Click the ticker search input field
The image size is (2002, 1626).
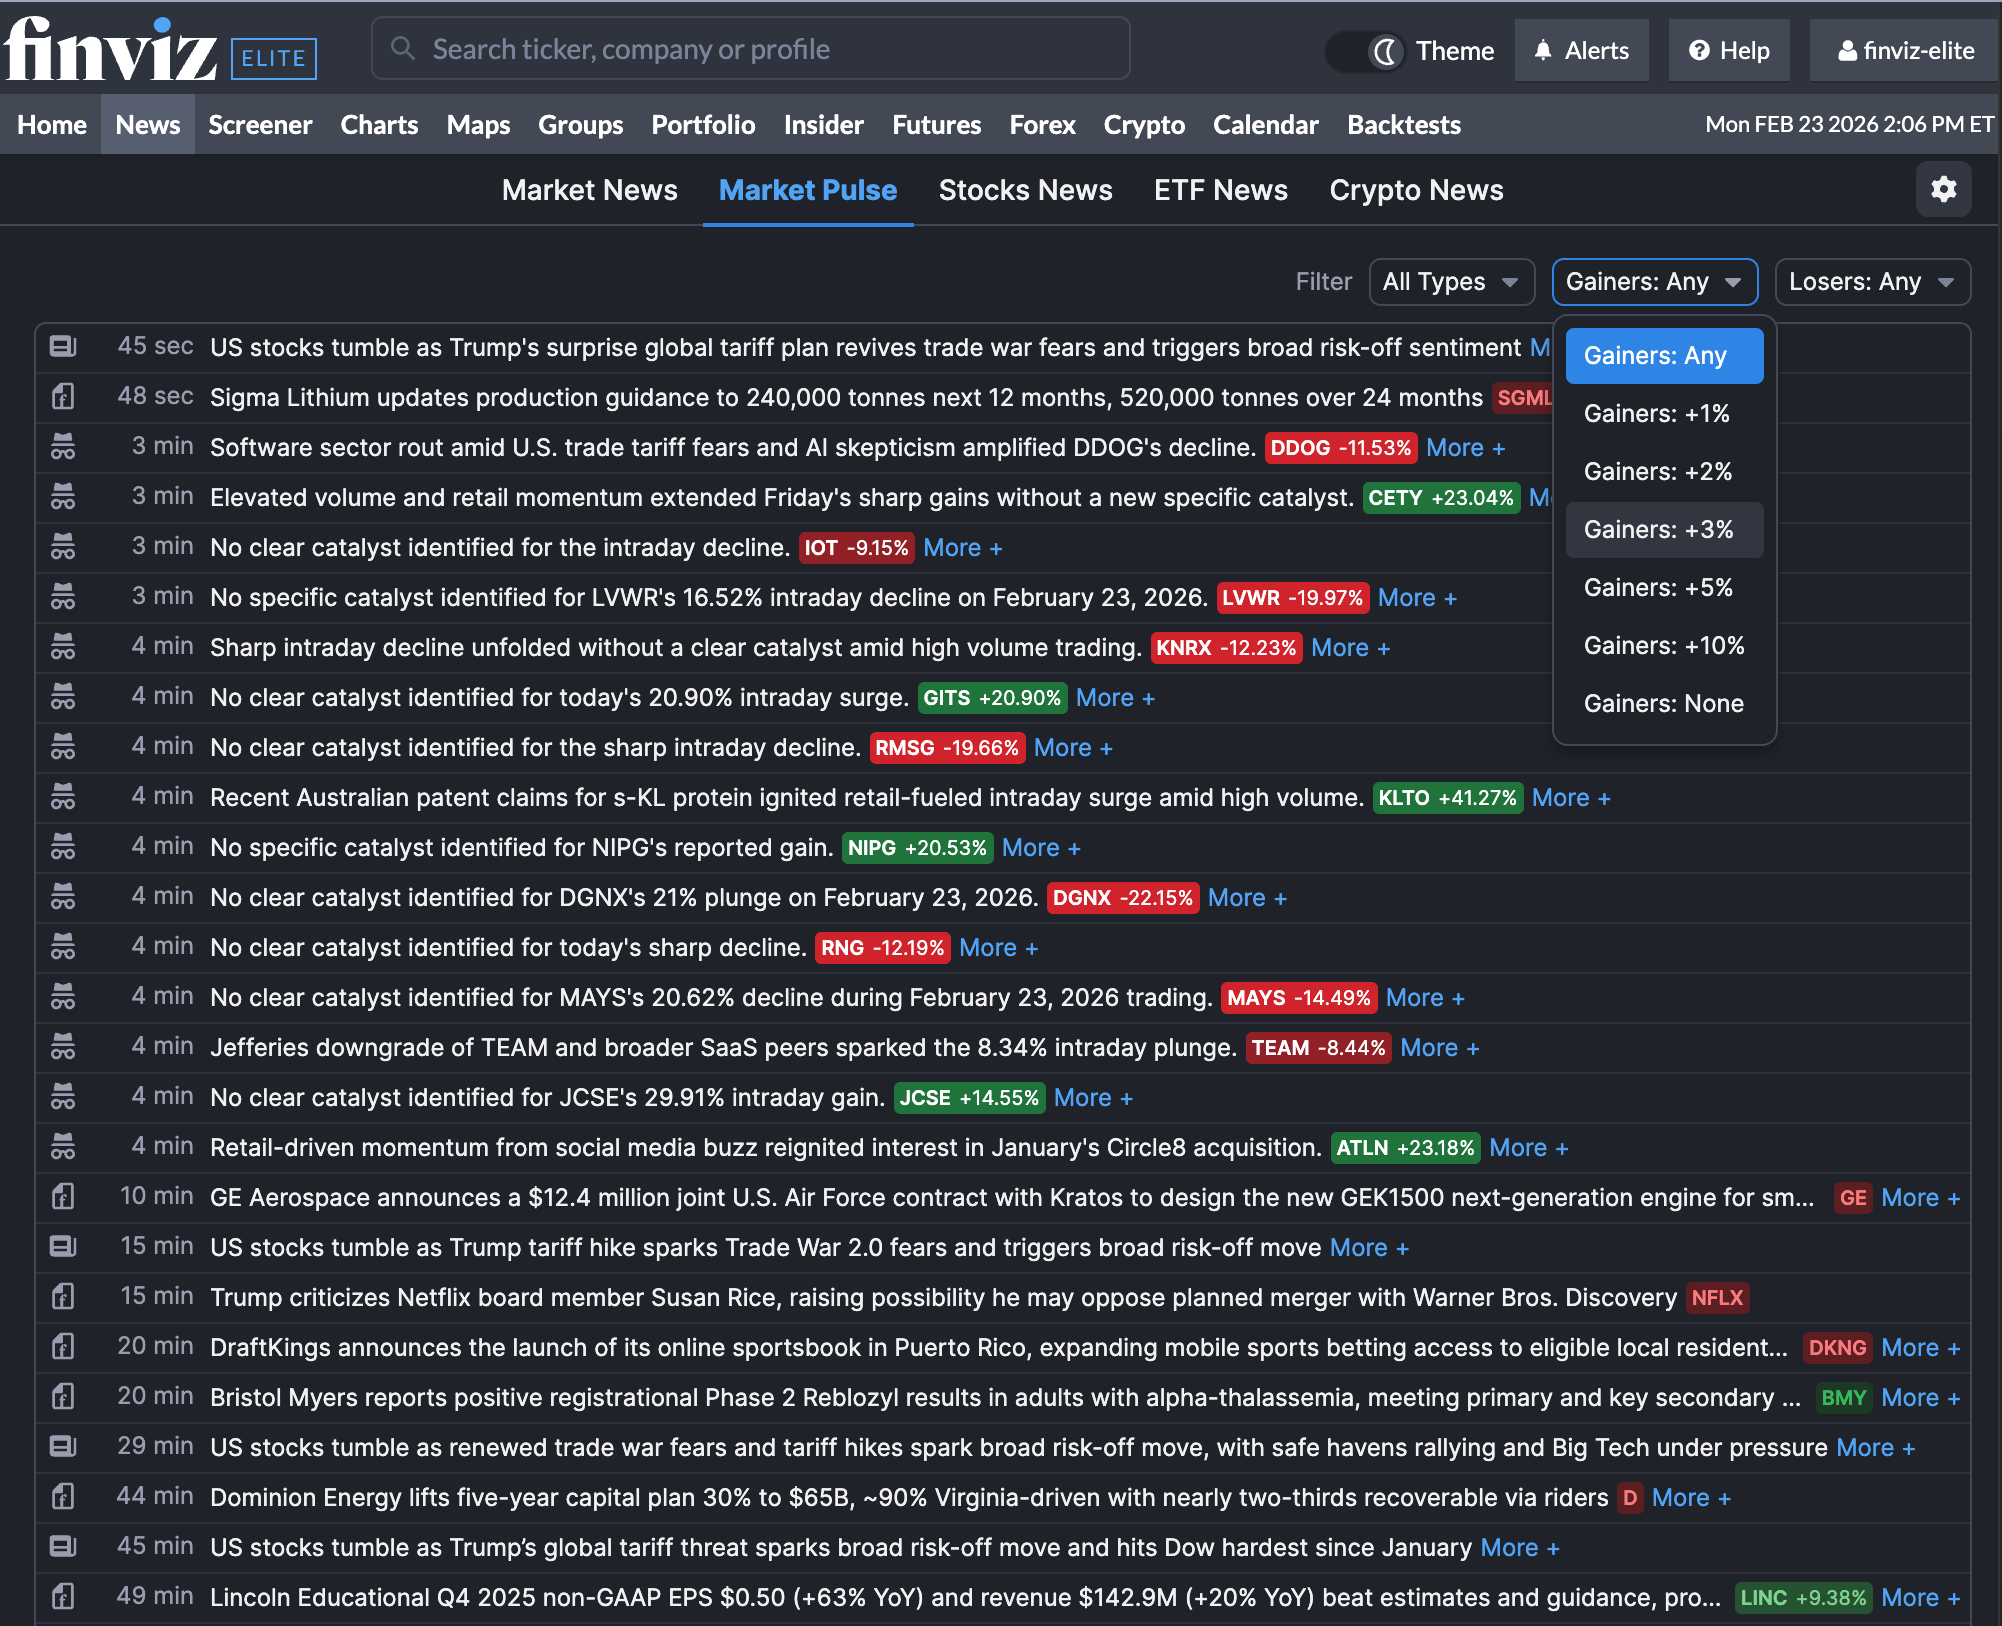750,49
